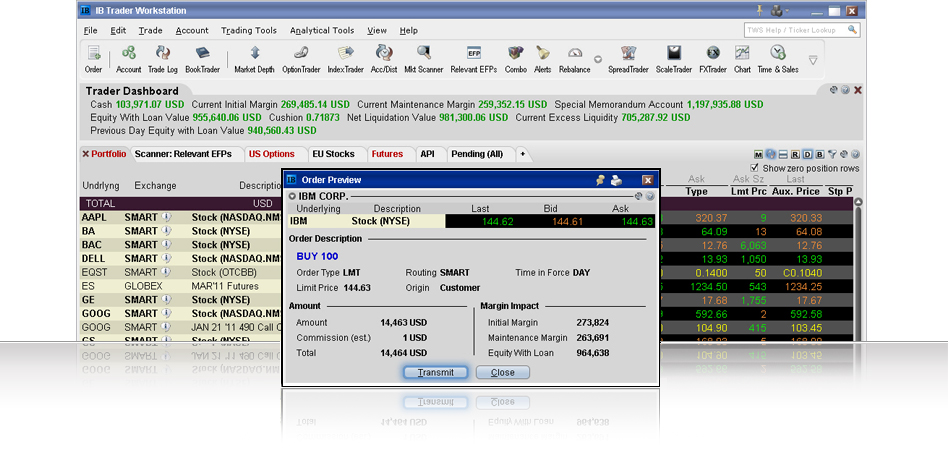The width and height of the screenshot is (948, 460).
Task: Open the Trading Tools menu
Action: [x=248, y=30]
